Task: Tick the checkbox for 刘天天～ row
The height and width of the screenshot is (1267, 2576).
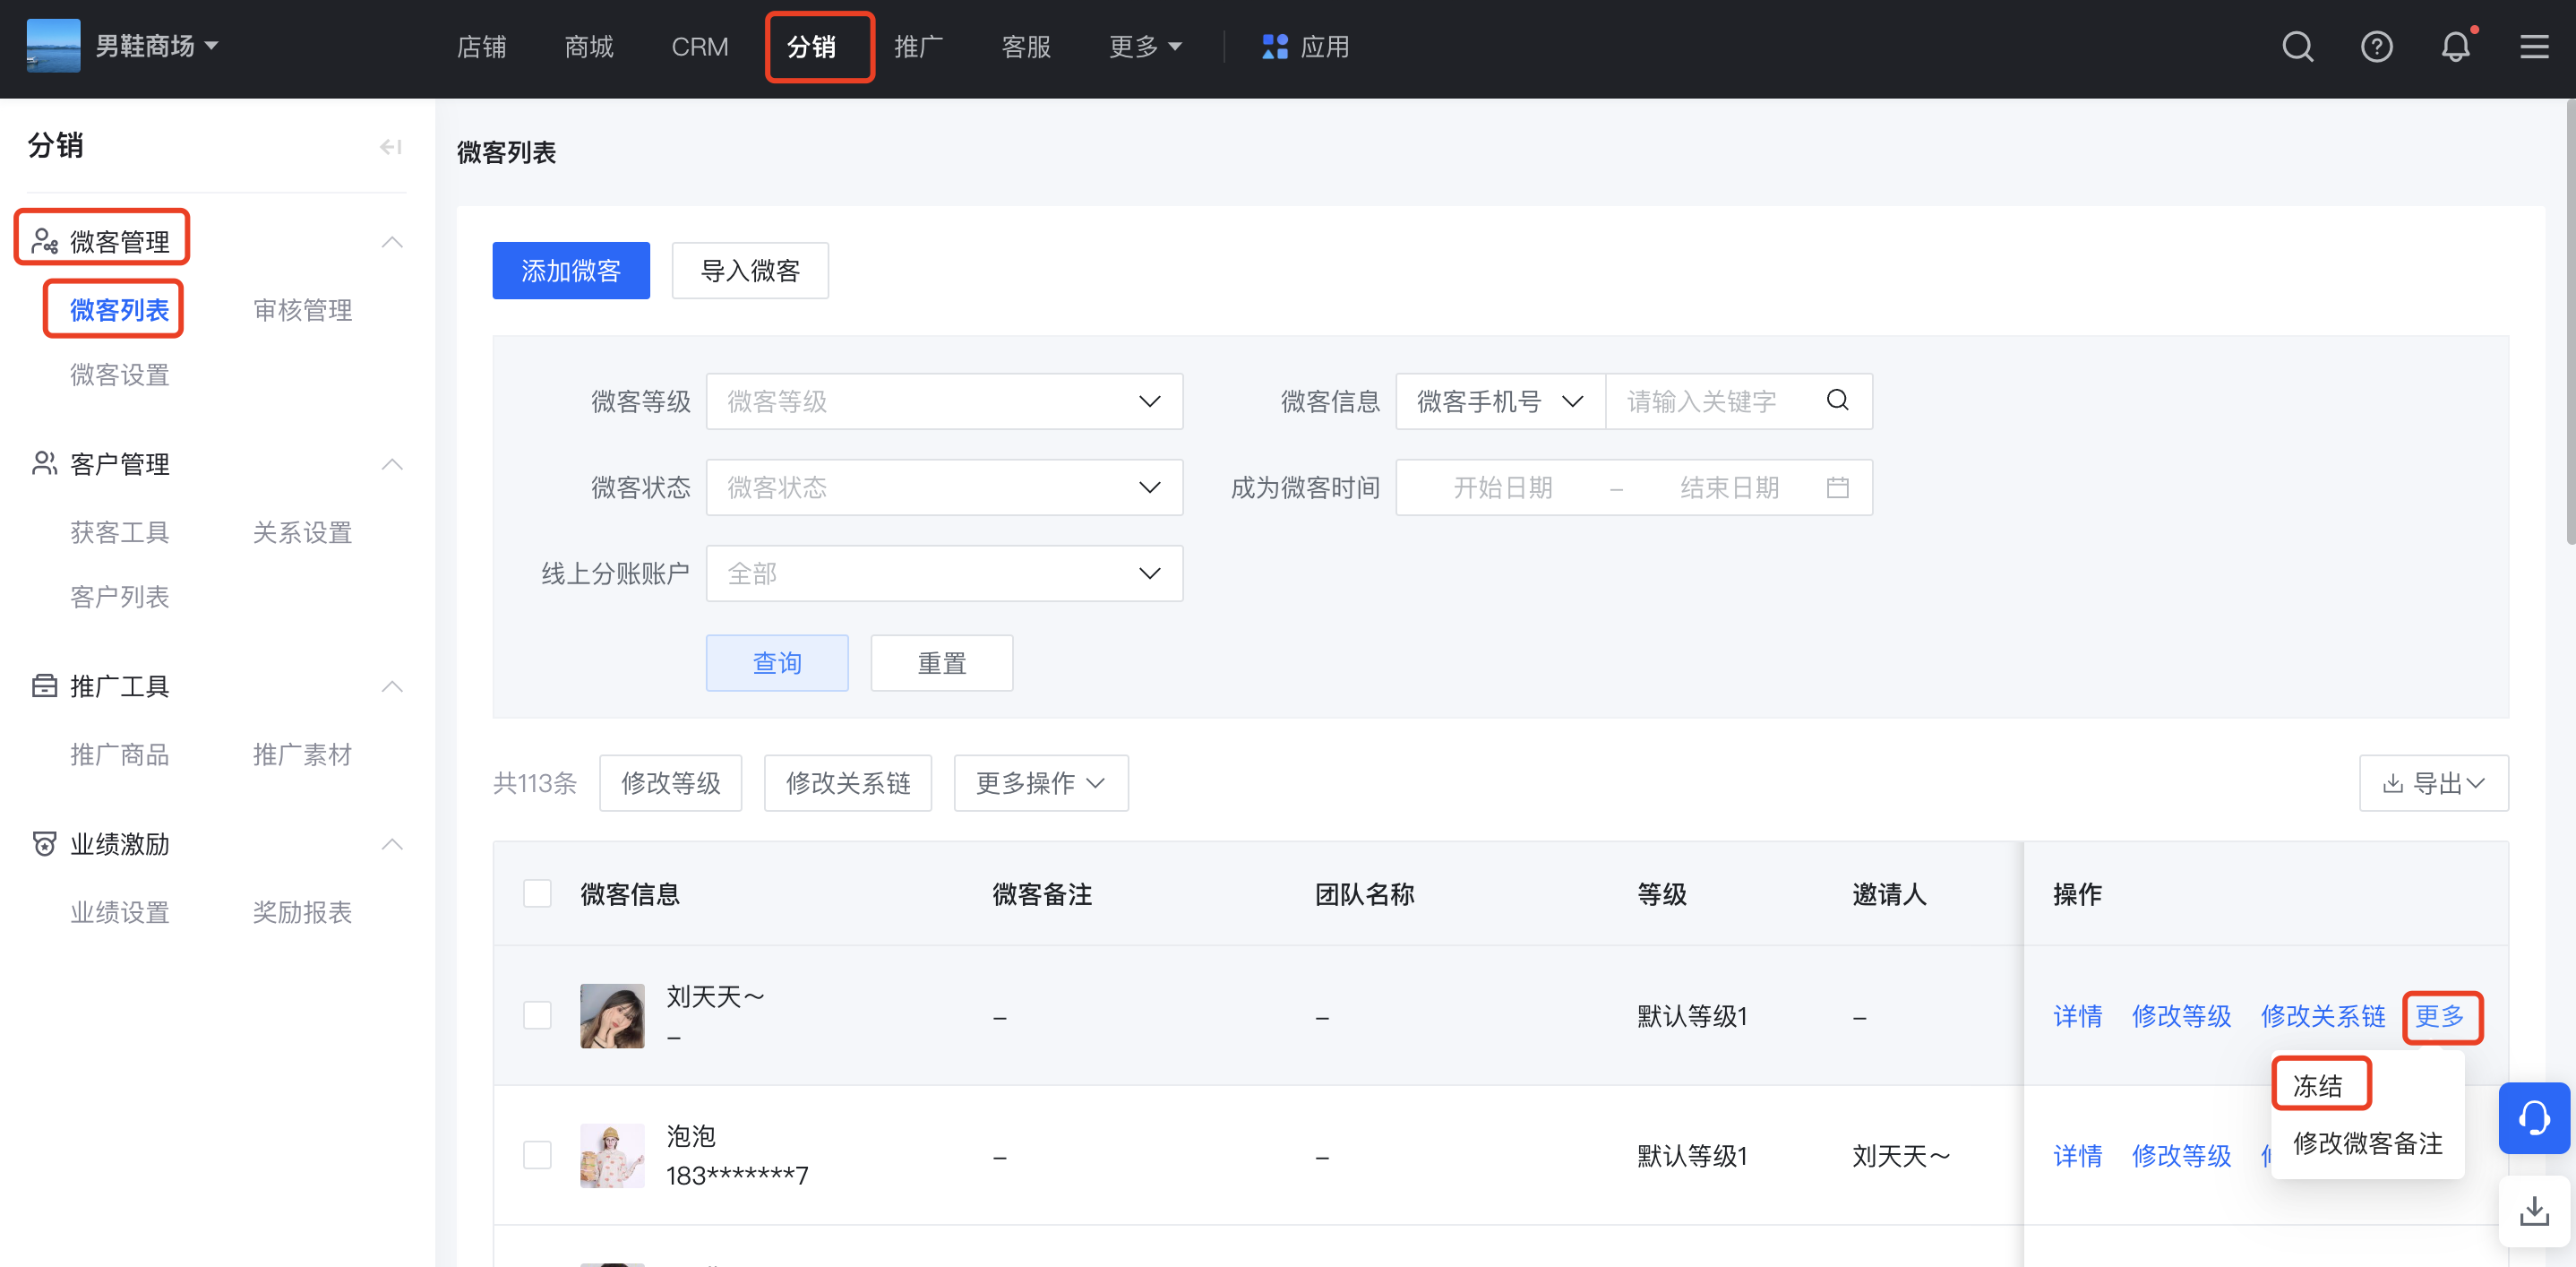Action: pyautogui.click(x=537, y=1015)
